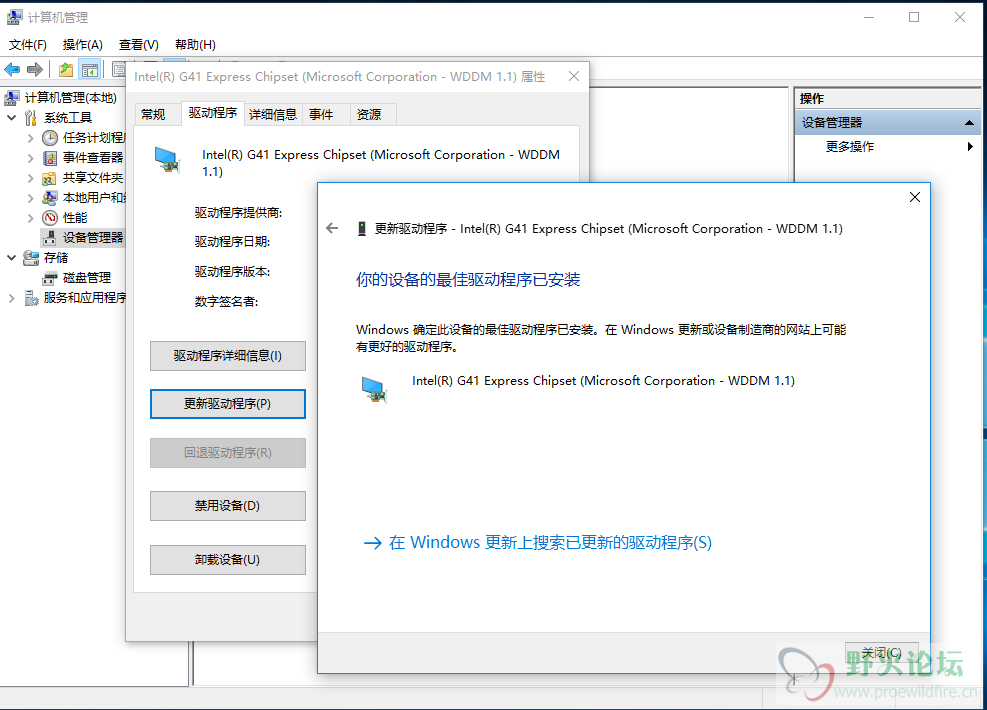Click the back arrow in update driver wizard
Image resolution: width=987 pixels, height=710 pixels.
pyautogui.click(x=332, y=228)
